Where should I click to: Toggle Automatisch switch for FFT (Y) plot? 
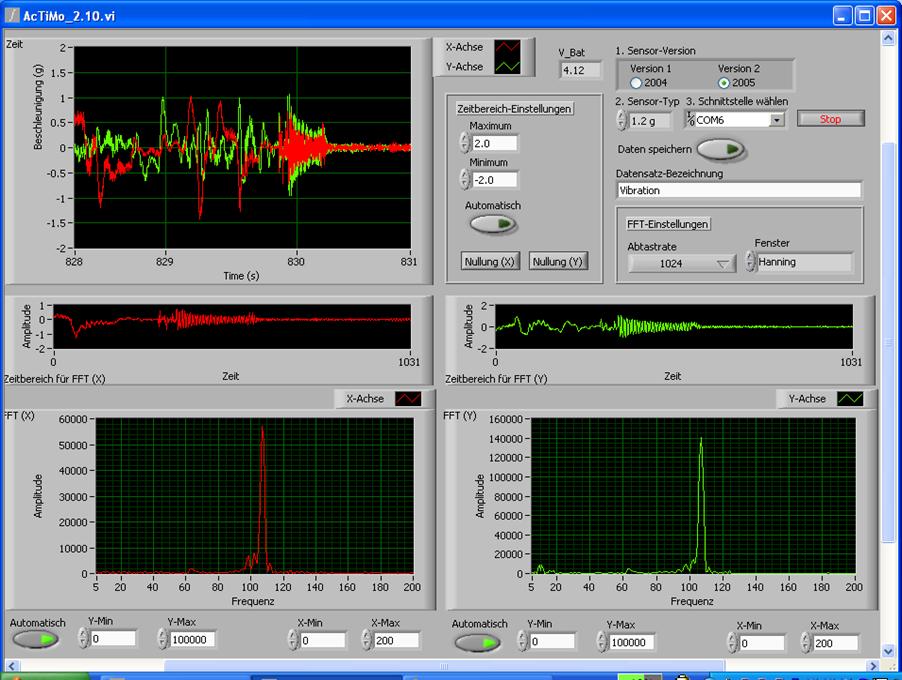coord(477,641)
